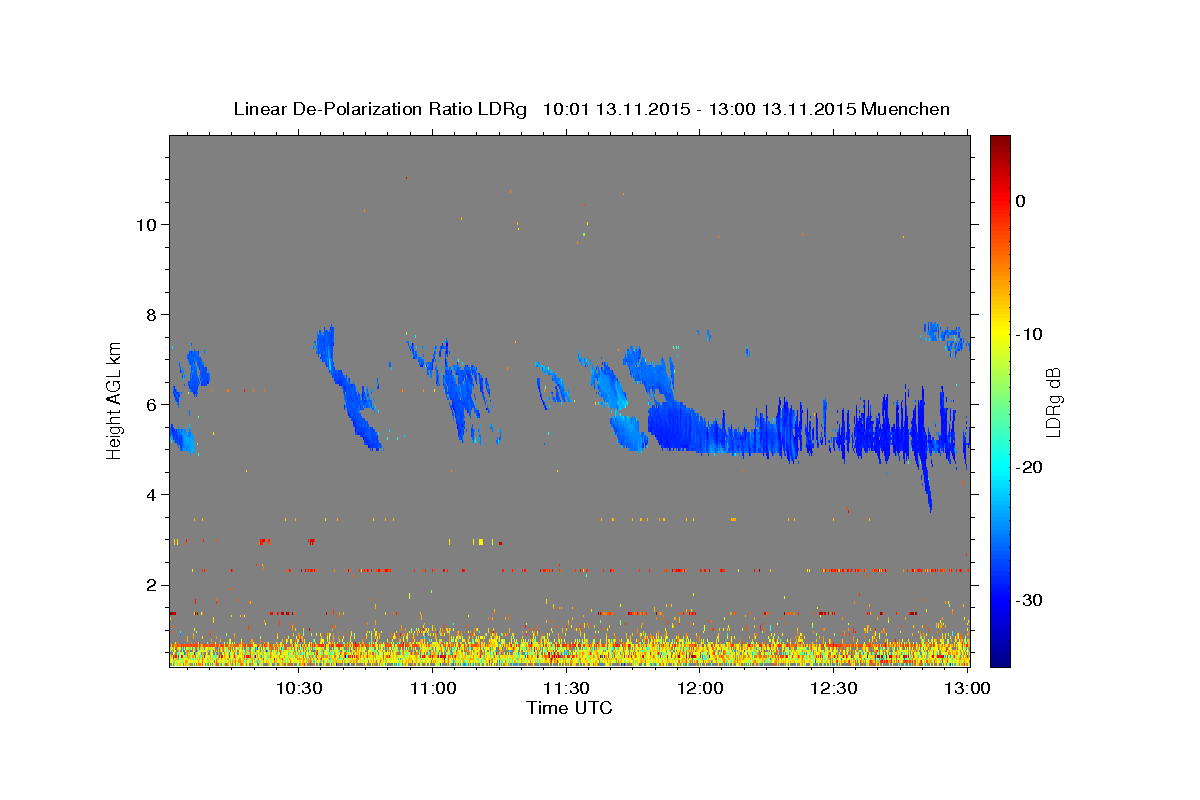The image size is (1200, 800).
Task: Click the height axis label 4
Action: (151, 494)
